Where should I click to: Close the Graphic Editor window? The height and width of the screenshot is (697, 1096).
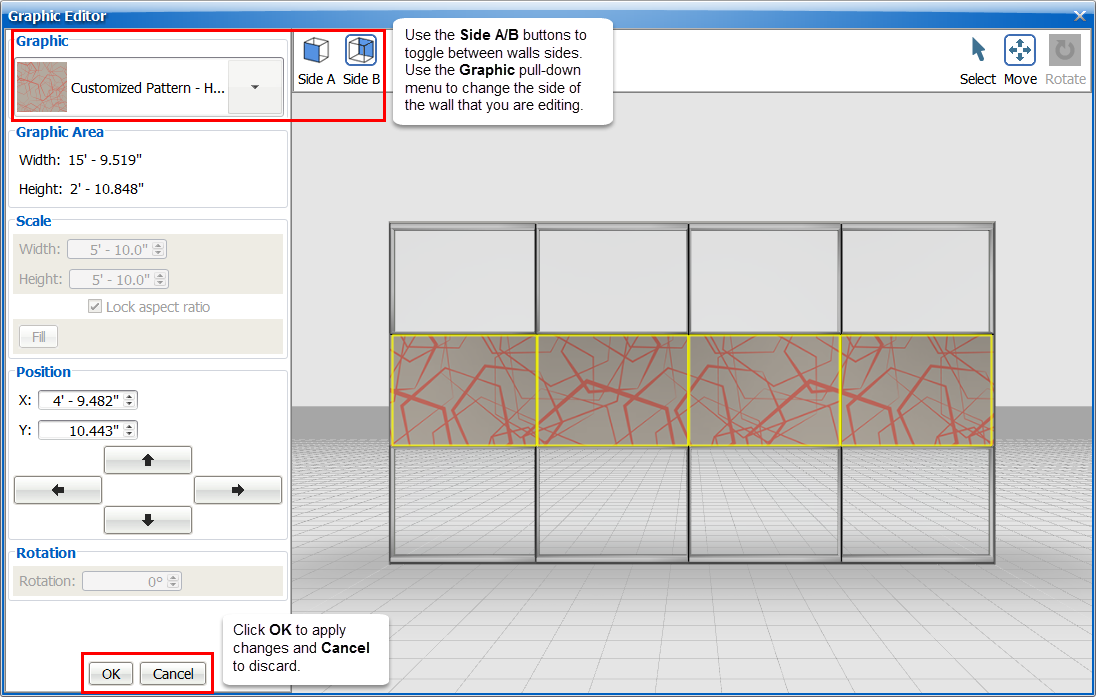point(1080,16)
